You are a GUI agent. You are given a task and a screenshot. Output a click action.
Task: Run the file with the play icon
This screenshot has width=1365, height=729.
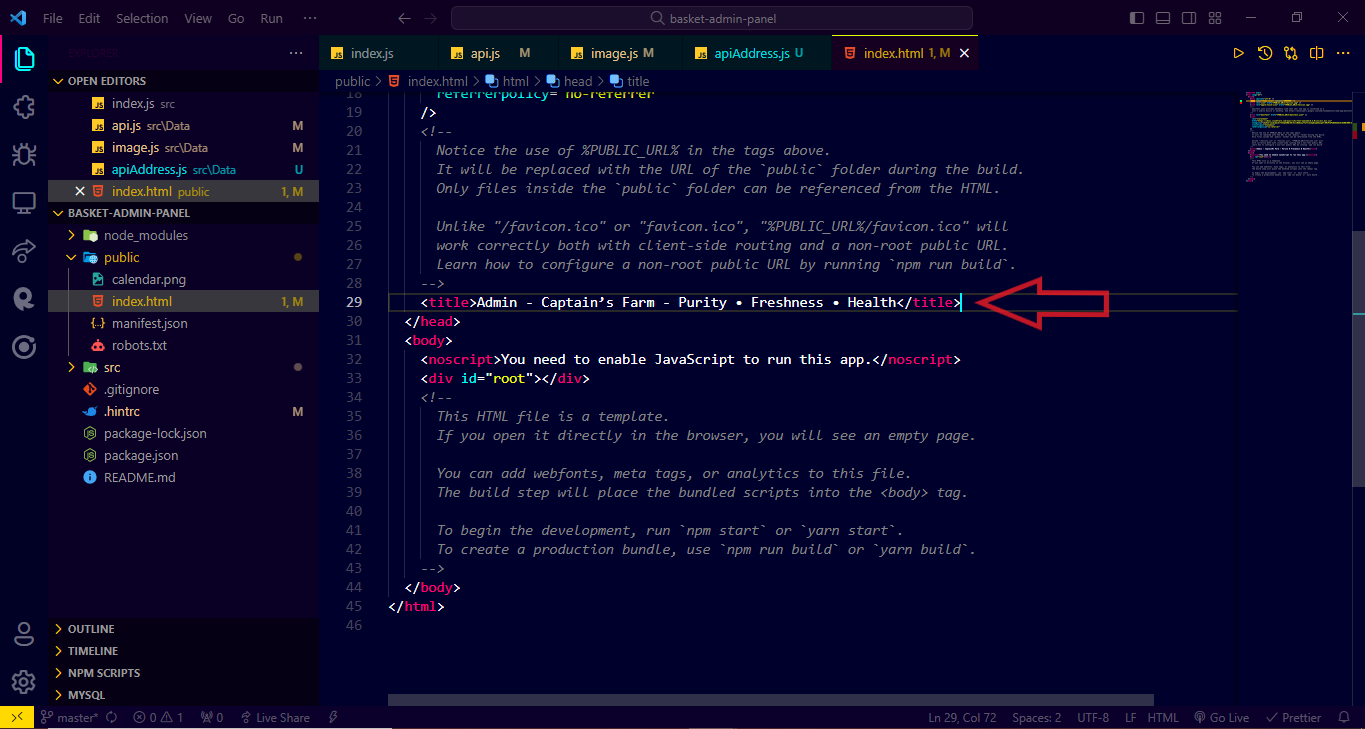click(x=1239, y=53)
